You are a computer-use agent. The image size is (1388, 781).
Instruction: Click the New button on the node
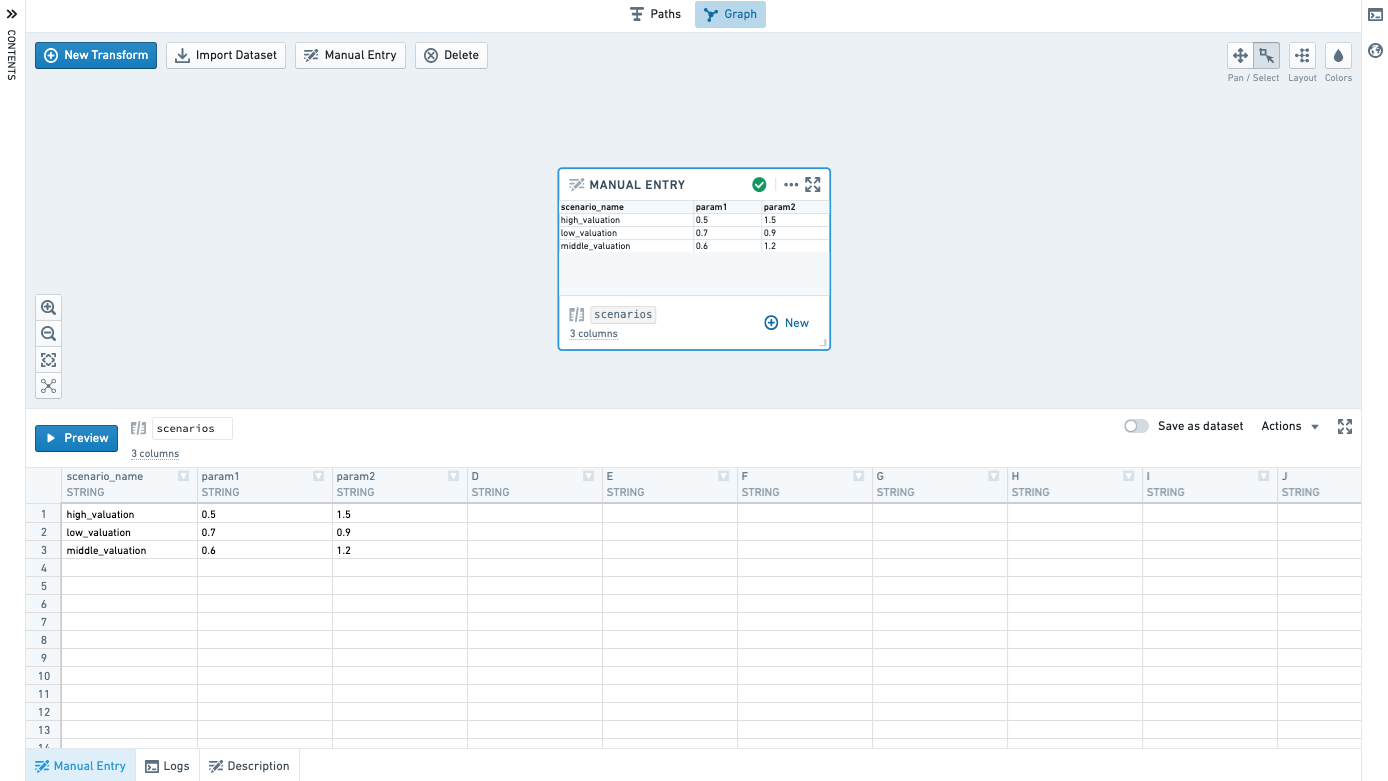[x=787, y=323]
